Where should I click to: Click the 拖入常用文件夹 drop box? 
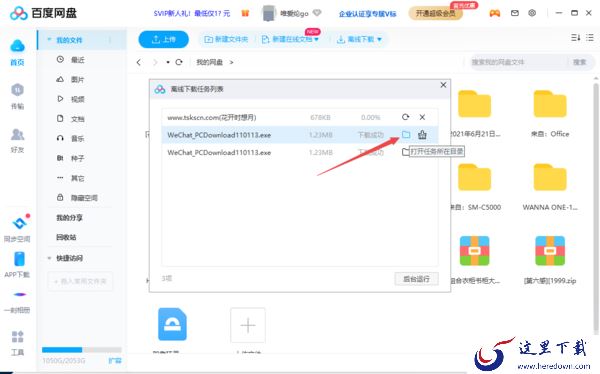80,281
